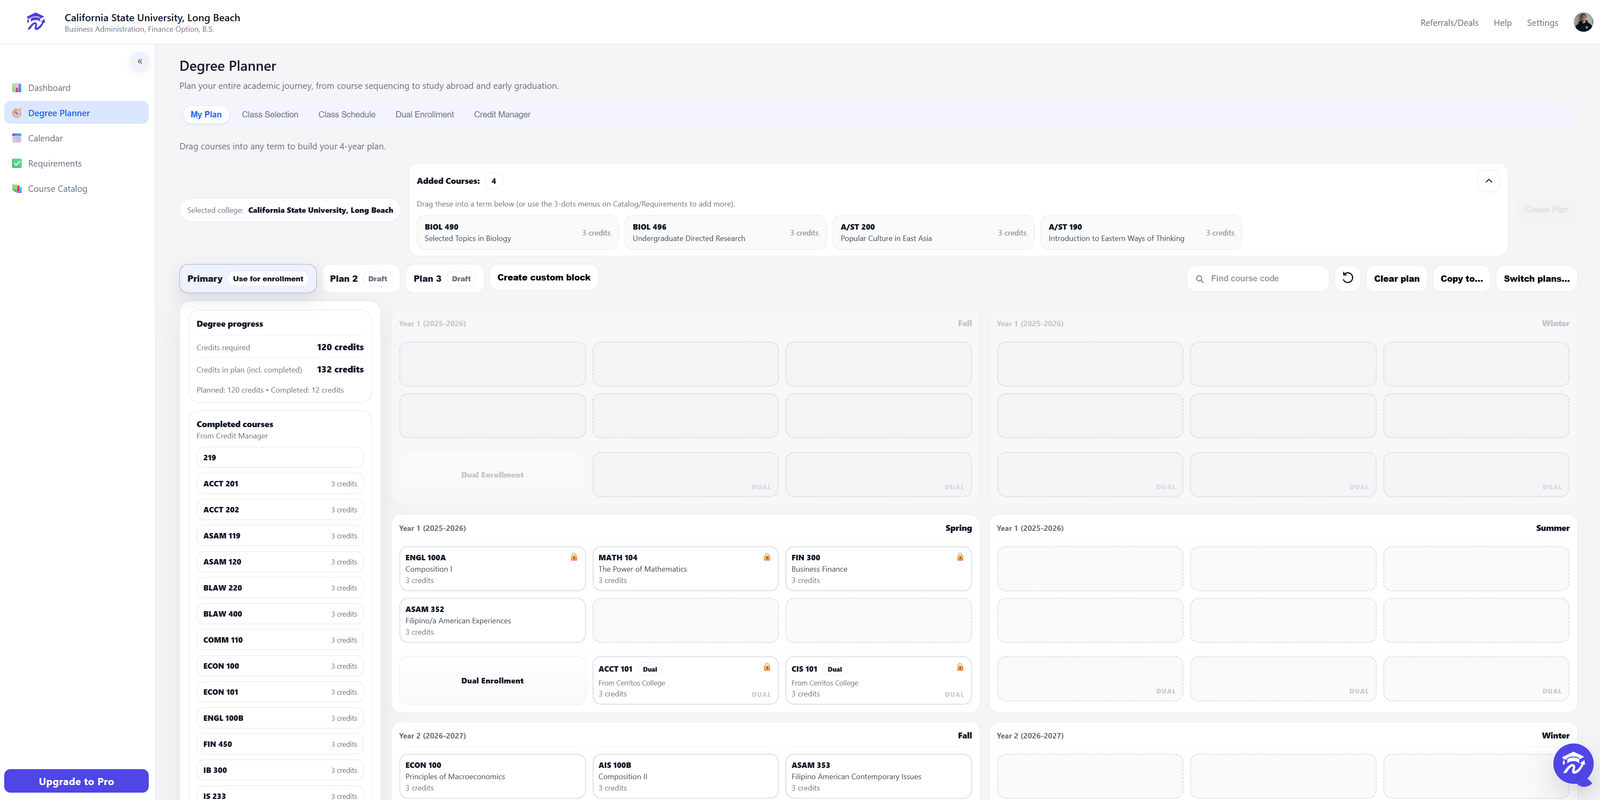Image resolution: width=1600 pixels, height=800 pixels.
Task: Click the lock icon on CIS 101 card
Action: coord(960,667)
